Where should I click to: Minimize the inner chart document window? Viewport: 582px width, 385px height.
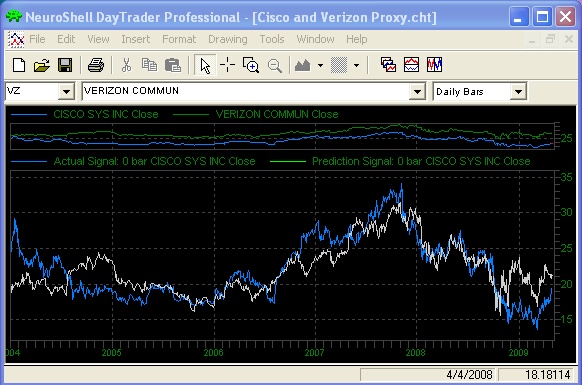532,39
